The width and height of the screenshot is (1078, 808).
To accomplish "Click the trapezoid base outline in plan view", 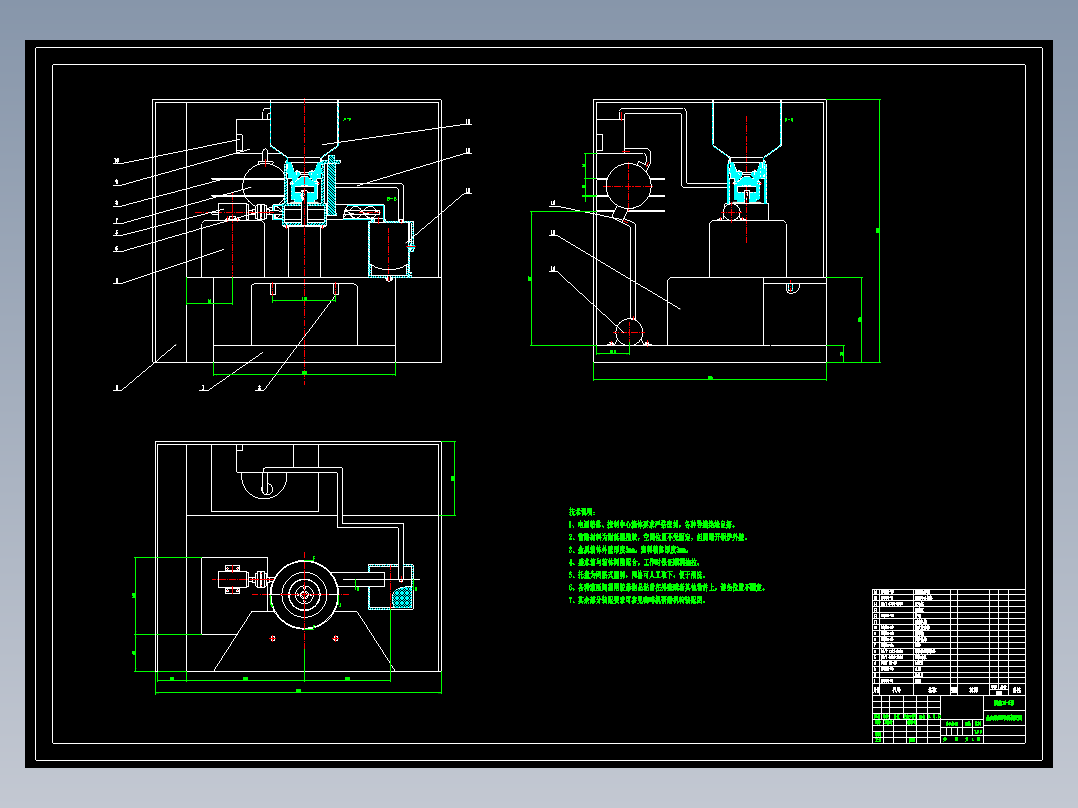I will pyautogui.click(x=304, y=641).
